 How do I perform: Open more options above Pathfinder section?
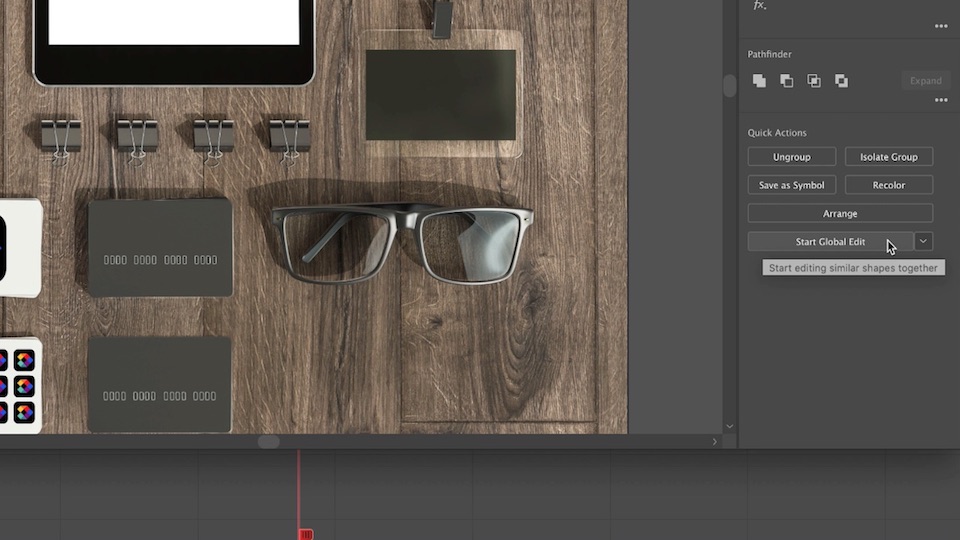941,26
